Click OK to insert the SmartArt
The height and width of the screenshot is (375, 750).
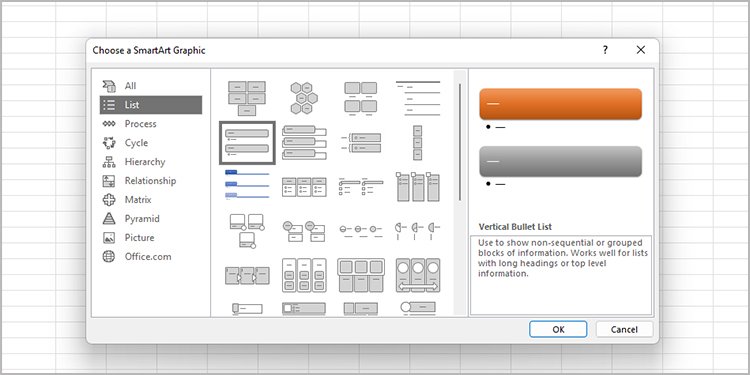pos(558,329)
